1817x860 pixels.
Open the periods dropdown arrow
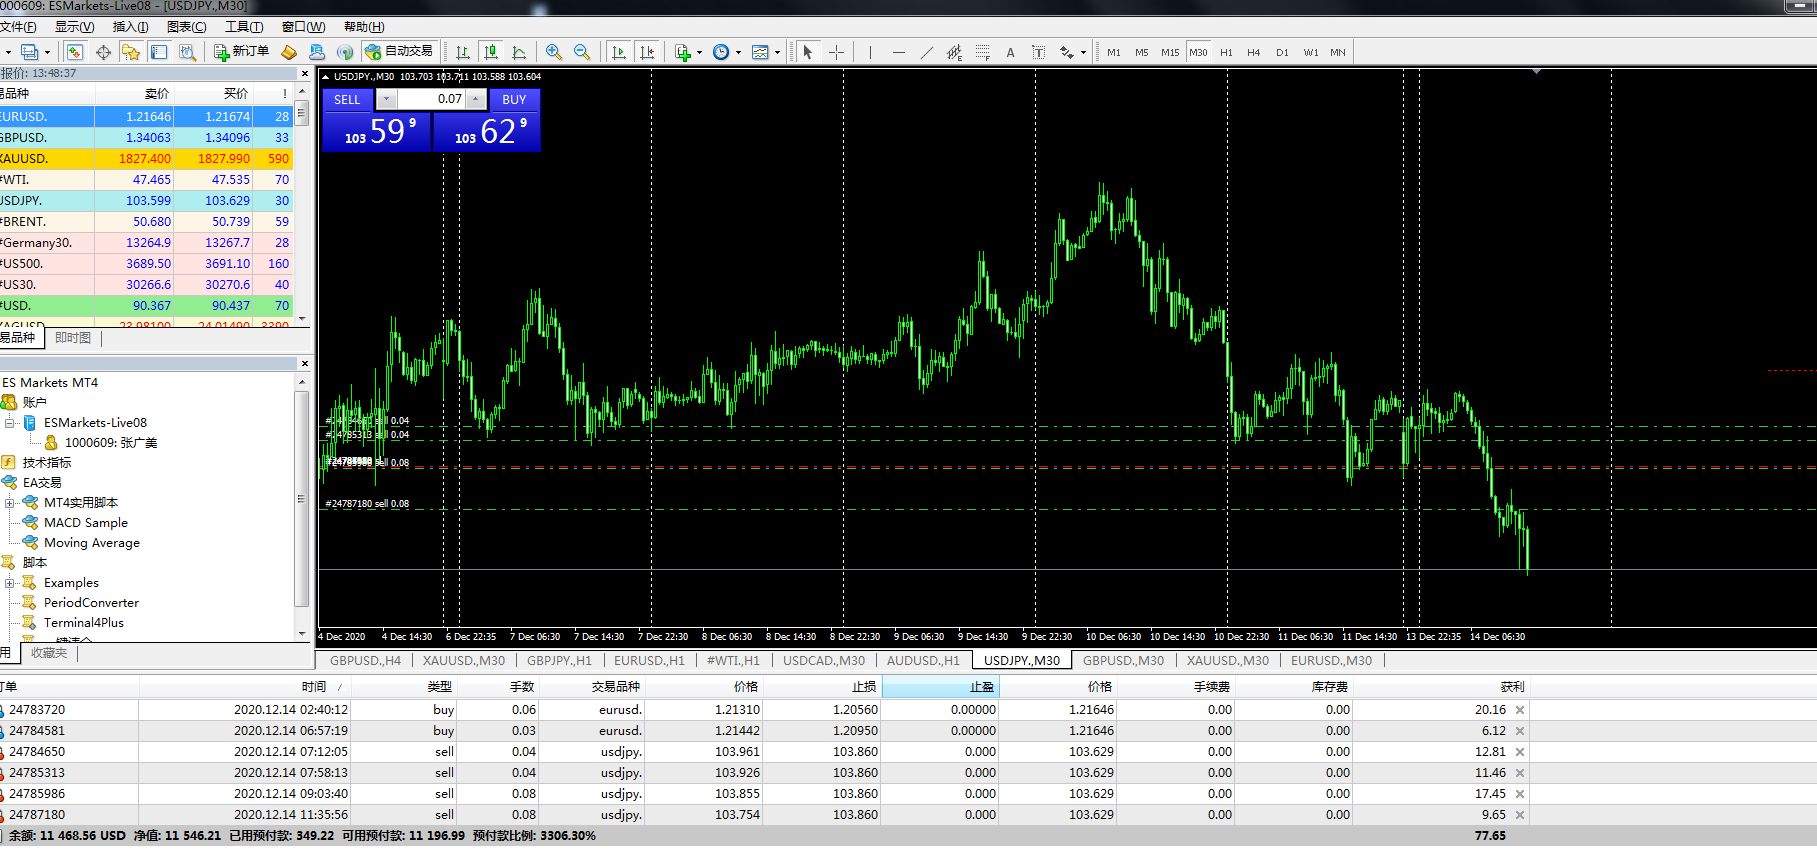(x=738, y=52)
